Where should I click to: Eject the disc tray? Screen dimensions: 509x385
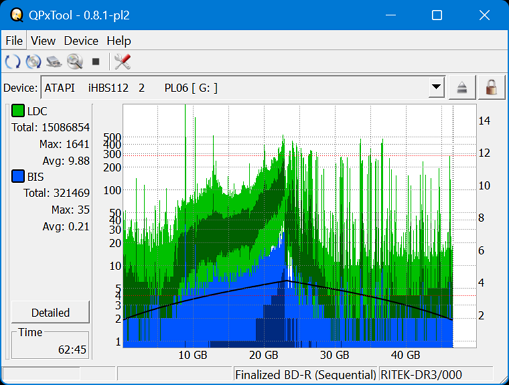click(x=462, y=88)
